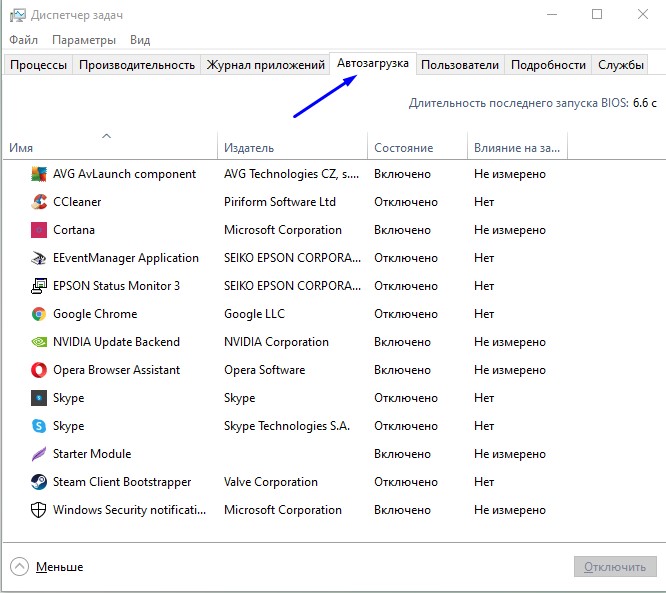Open the Файл menu

tap(23, 40)
